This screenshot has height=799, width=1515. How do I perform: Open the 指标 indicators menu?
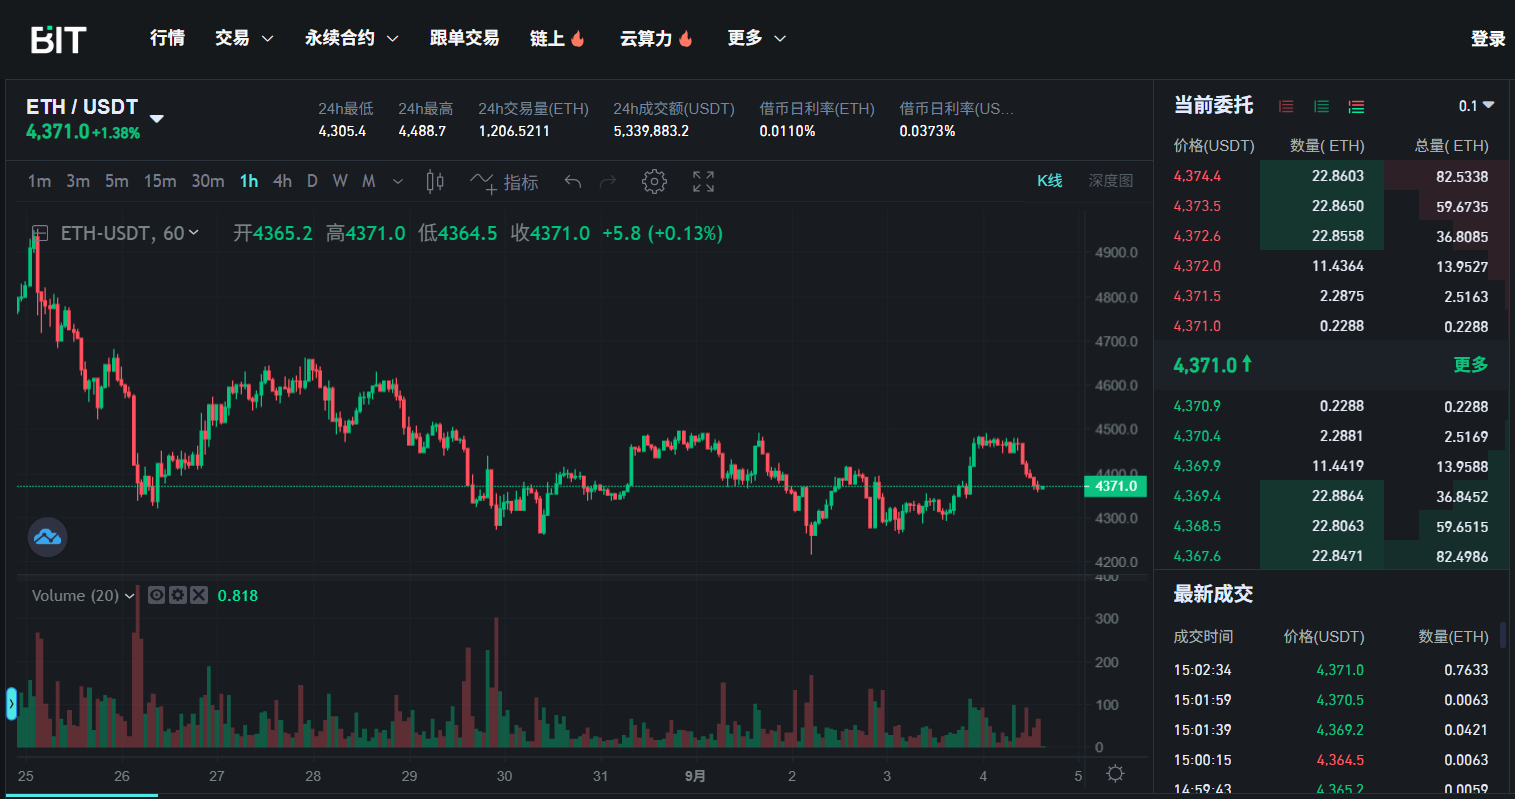pyautogui.click(x=505, y=182)
